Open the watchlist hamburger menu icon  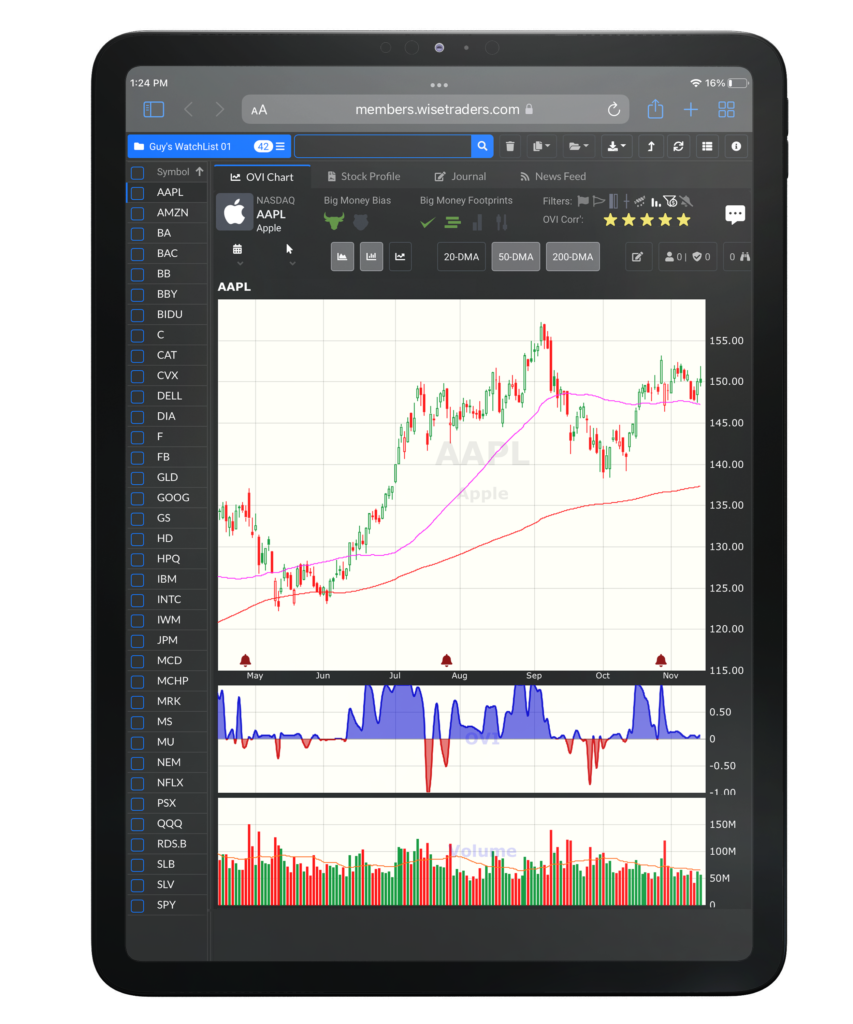pyautogui.click(x=280, y=146)
